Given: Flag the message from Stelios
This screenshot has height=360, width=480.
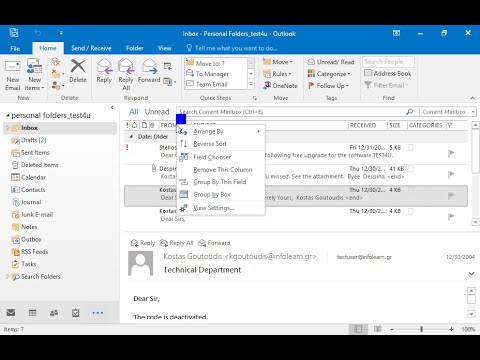Looking at the screenshot, I should 451,153.
